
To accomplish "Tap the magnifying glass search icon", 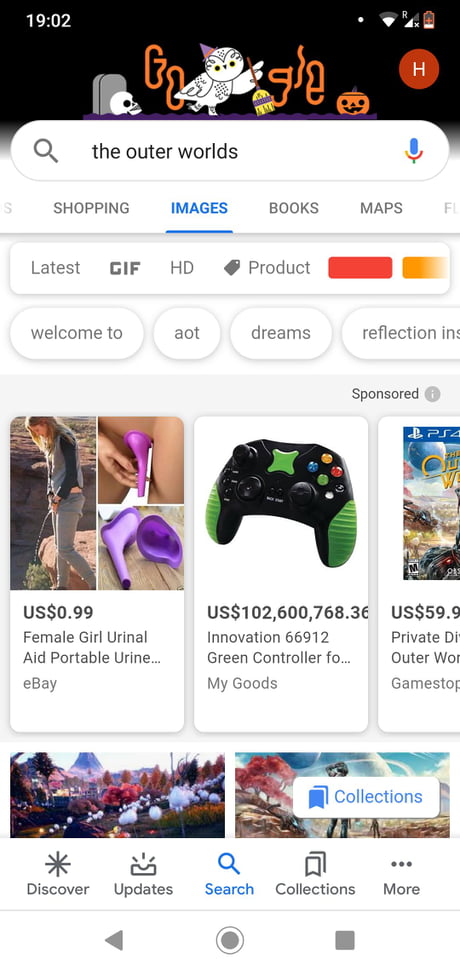I will pyautogui.click(x=46, y=150).
